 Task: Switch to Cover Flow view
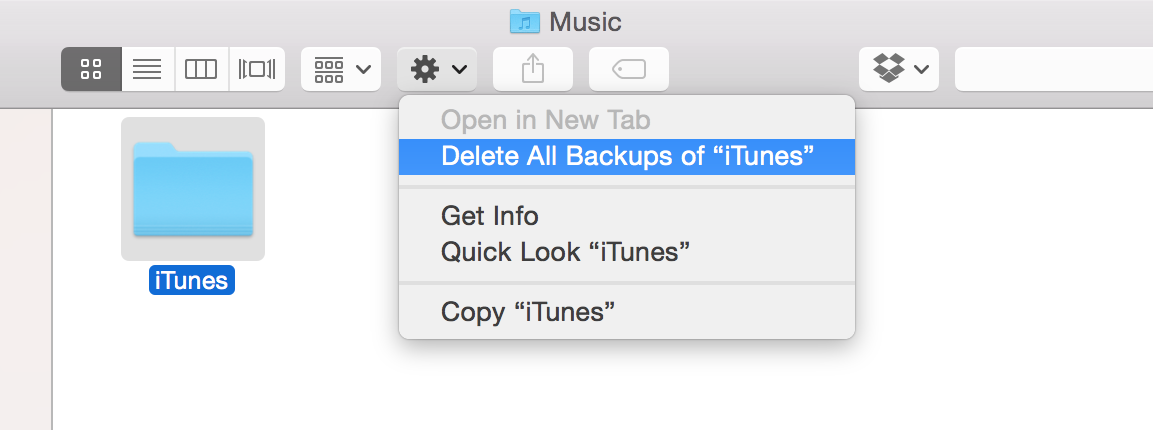(257, 69)
